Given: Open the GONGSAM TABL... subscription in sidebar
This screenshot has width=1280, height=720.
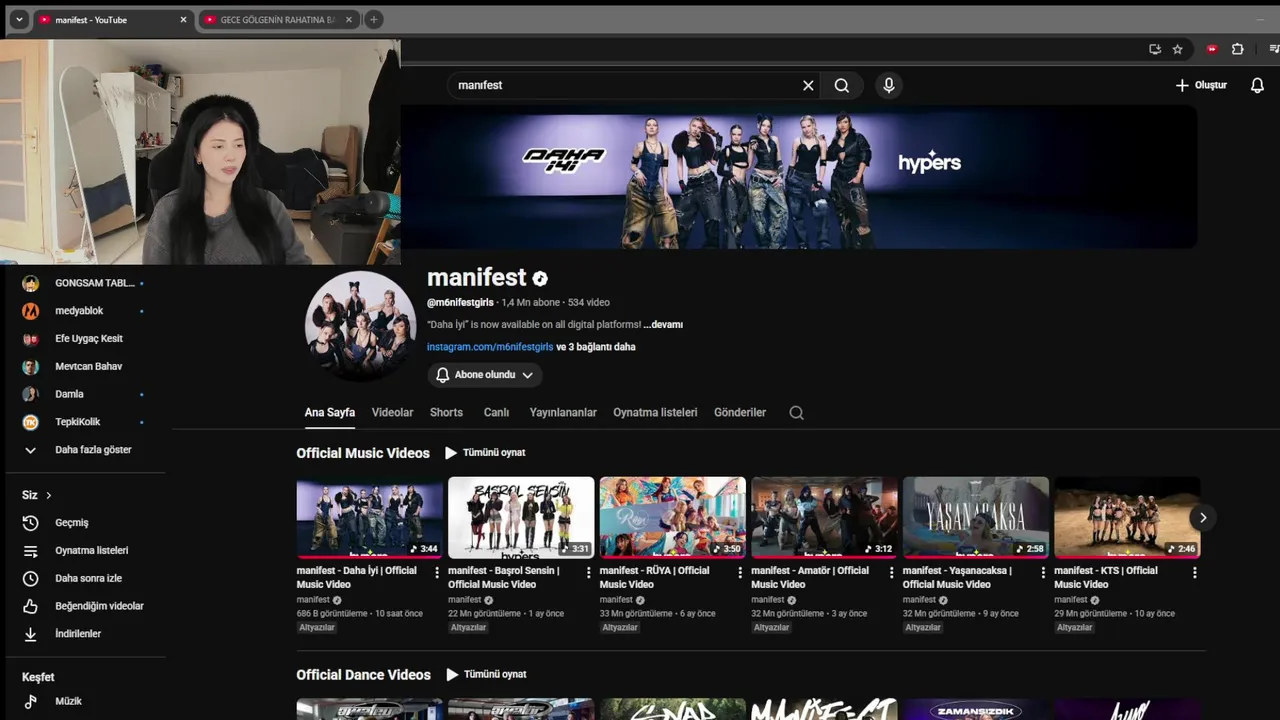Looking at the screenshot, I should (85, 283).
